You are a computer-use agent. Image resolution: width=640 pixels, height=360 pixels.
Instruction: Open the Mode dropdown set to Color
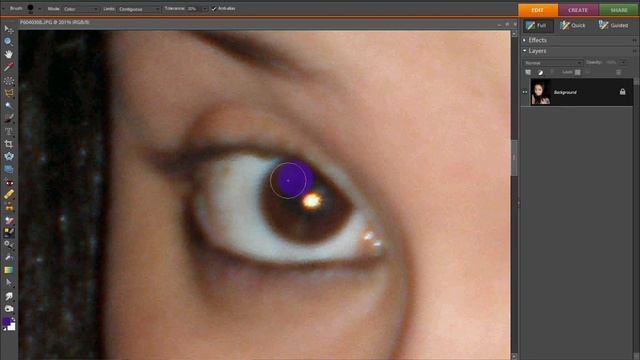pyautogui.click(x=80, y=9)
